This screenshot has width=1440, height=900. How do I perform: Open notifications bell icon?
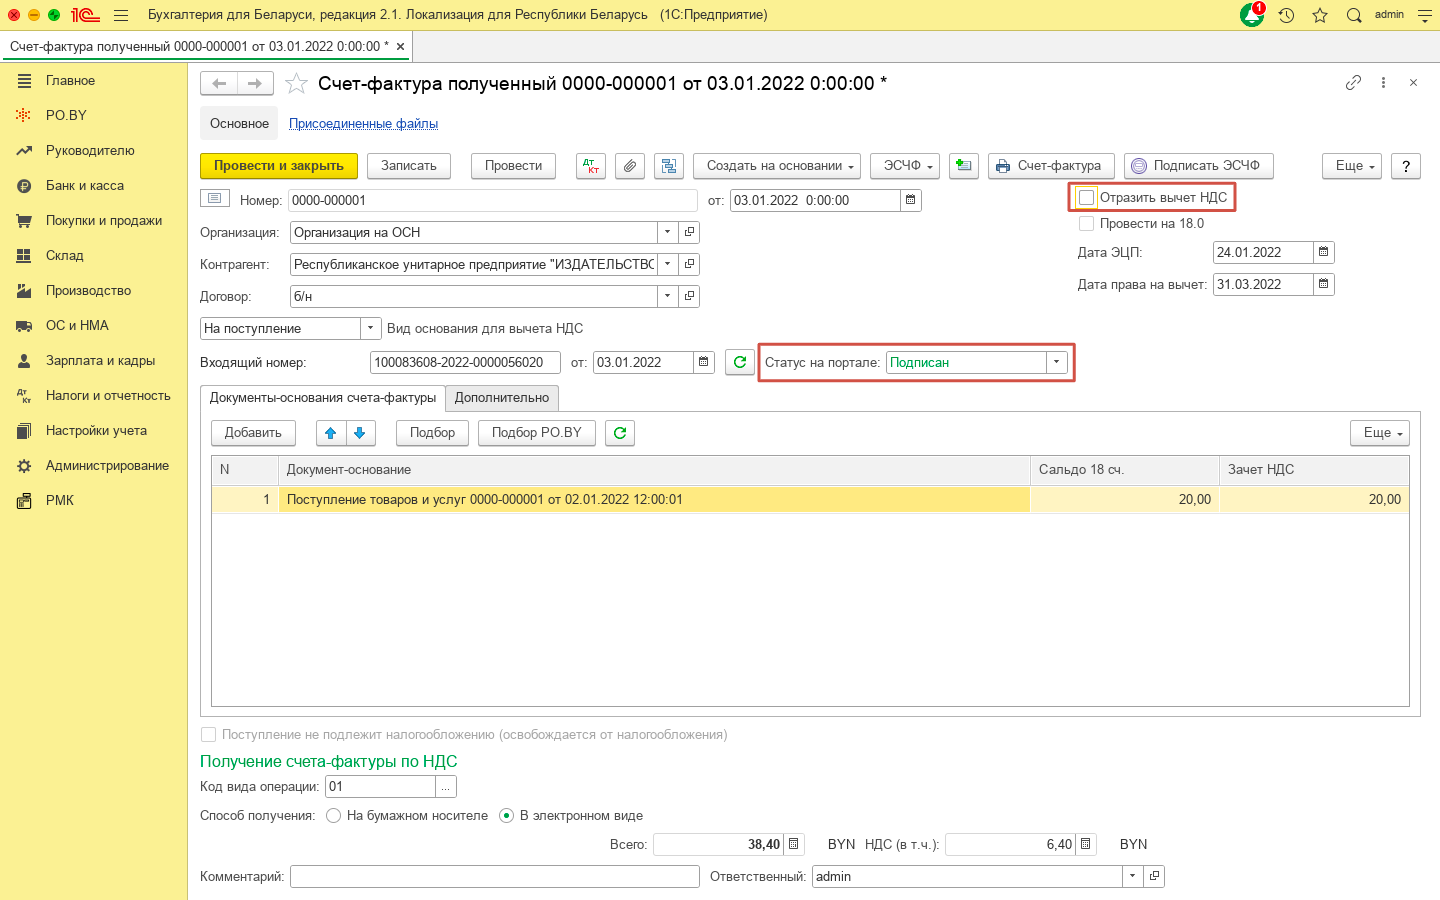point(1252,15)
